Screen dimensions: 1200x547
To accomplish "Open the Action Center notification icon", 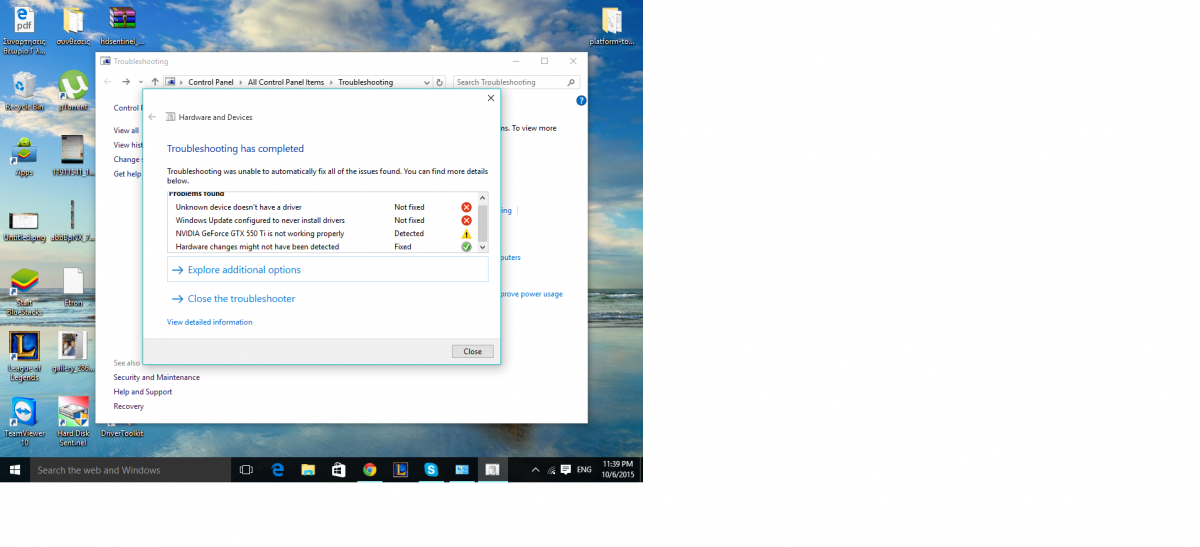I will click(x=566, y=470).
